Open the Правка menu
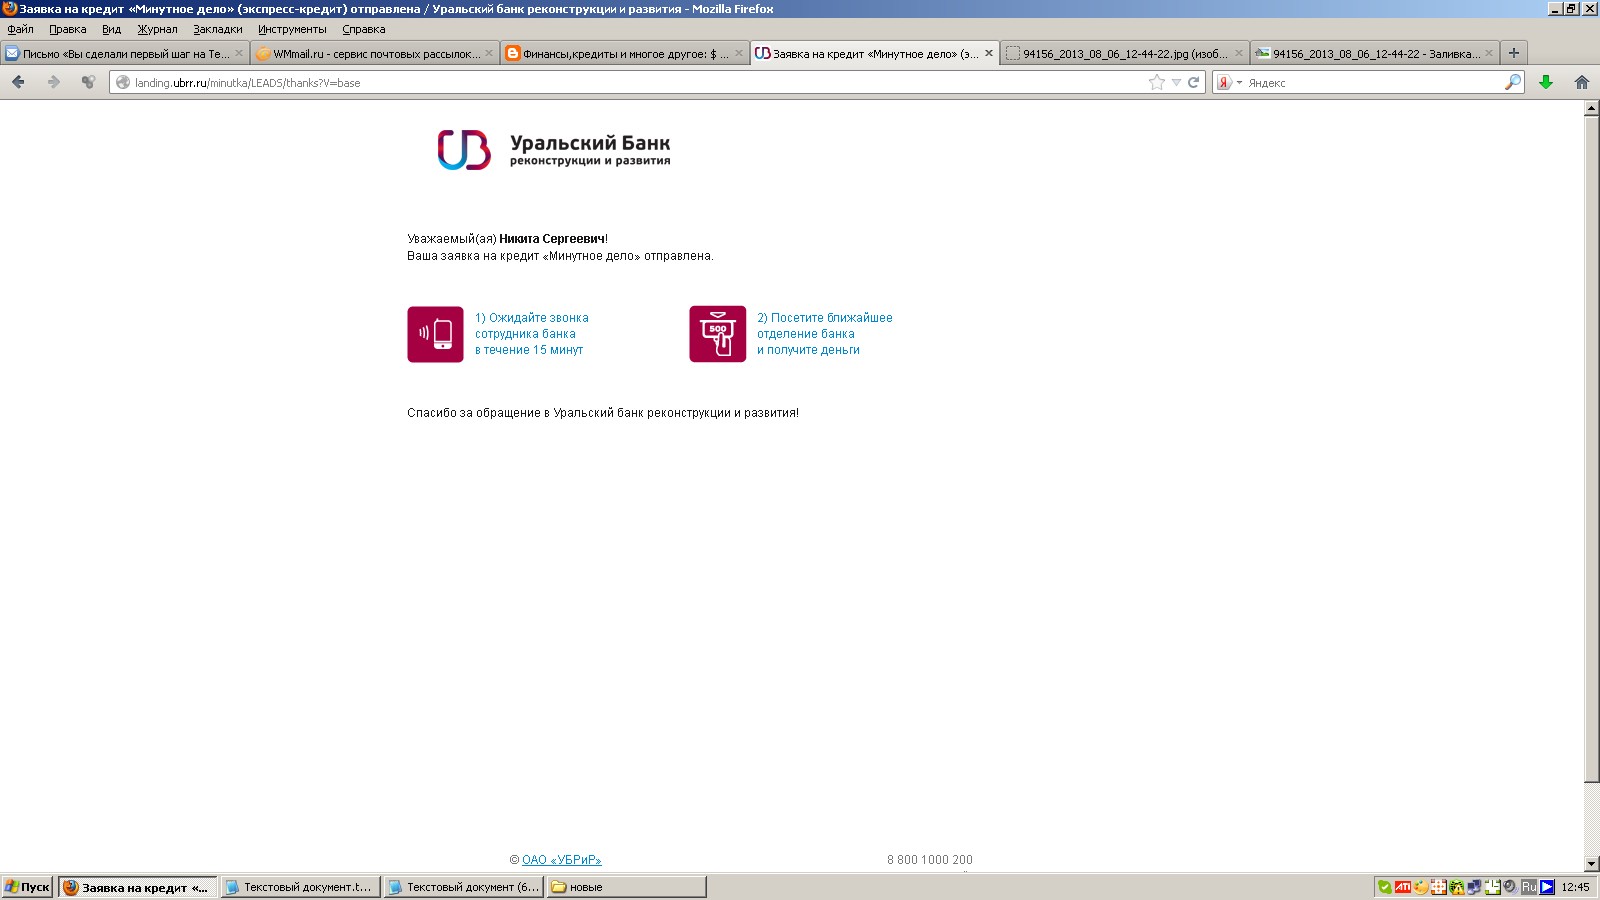The image size is (1600, 900). [67, 29]
